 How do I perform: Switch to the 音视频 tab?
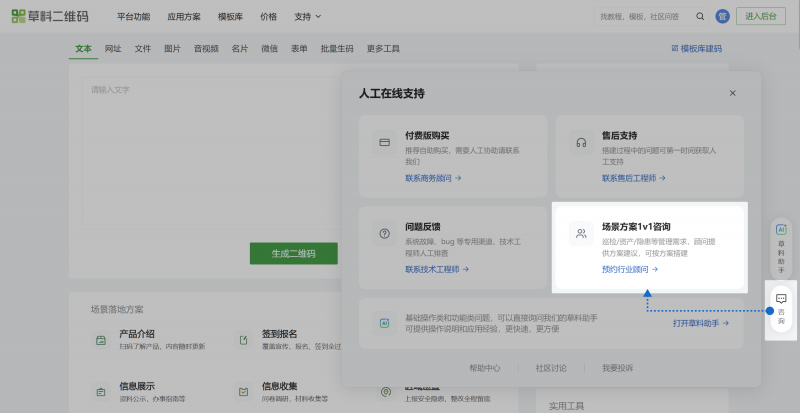tap(206, 48)
